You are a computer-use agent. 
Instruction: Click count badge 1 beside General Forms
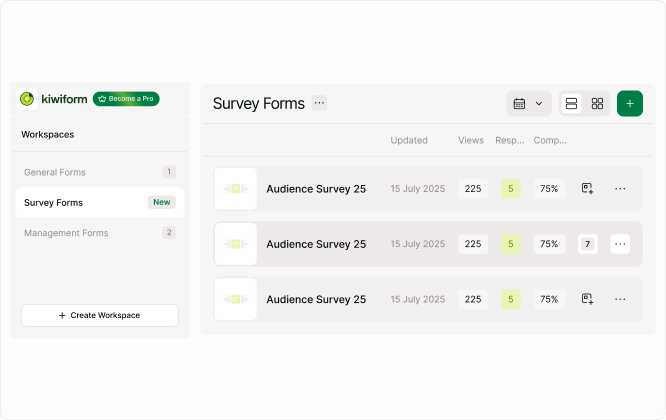169,172
